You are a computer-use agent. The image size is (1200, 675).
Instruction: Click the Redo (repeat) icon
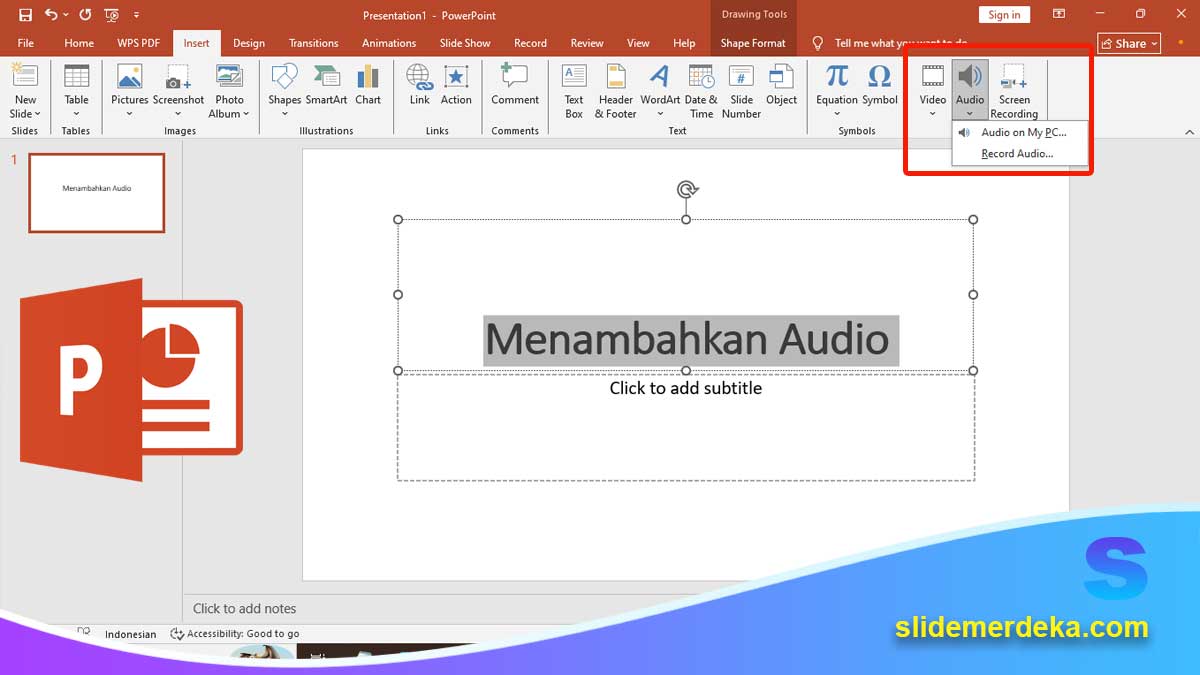[85, 15]
